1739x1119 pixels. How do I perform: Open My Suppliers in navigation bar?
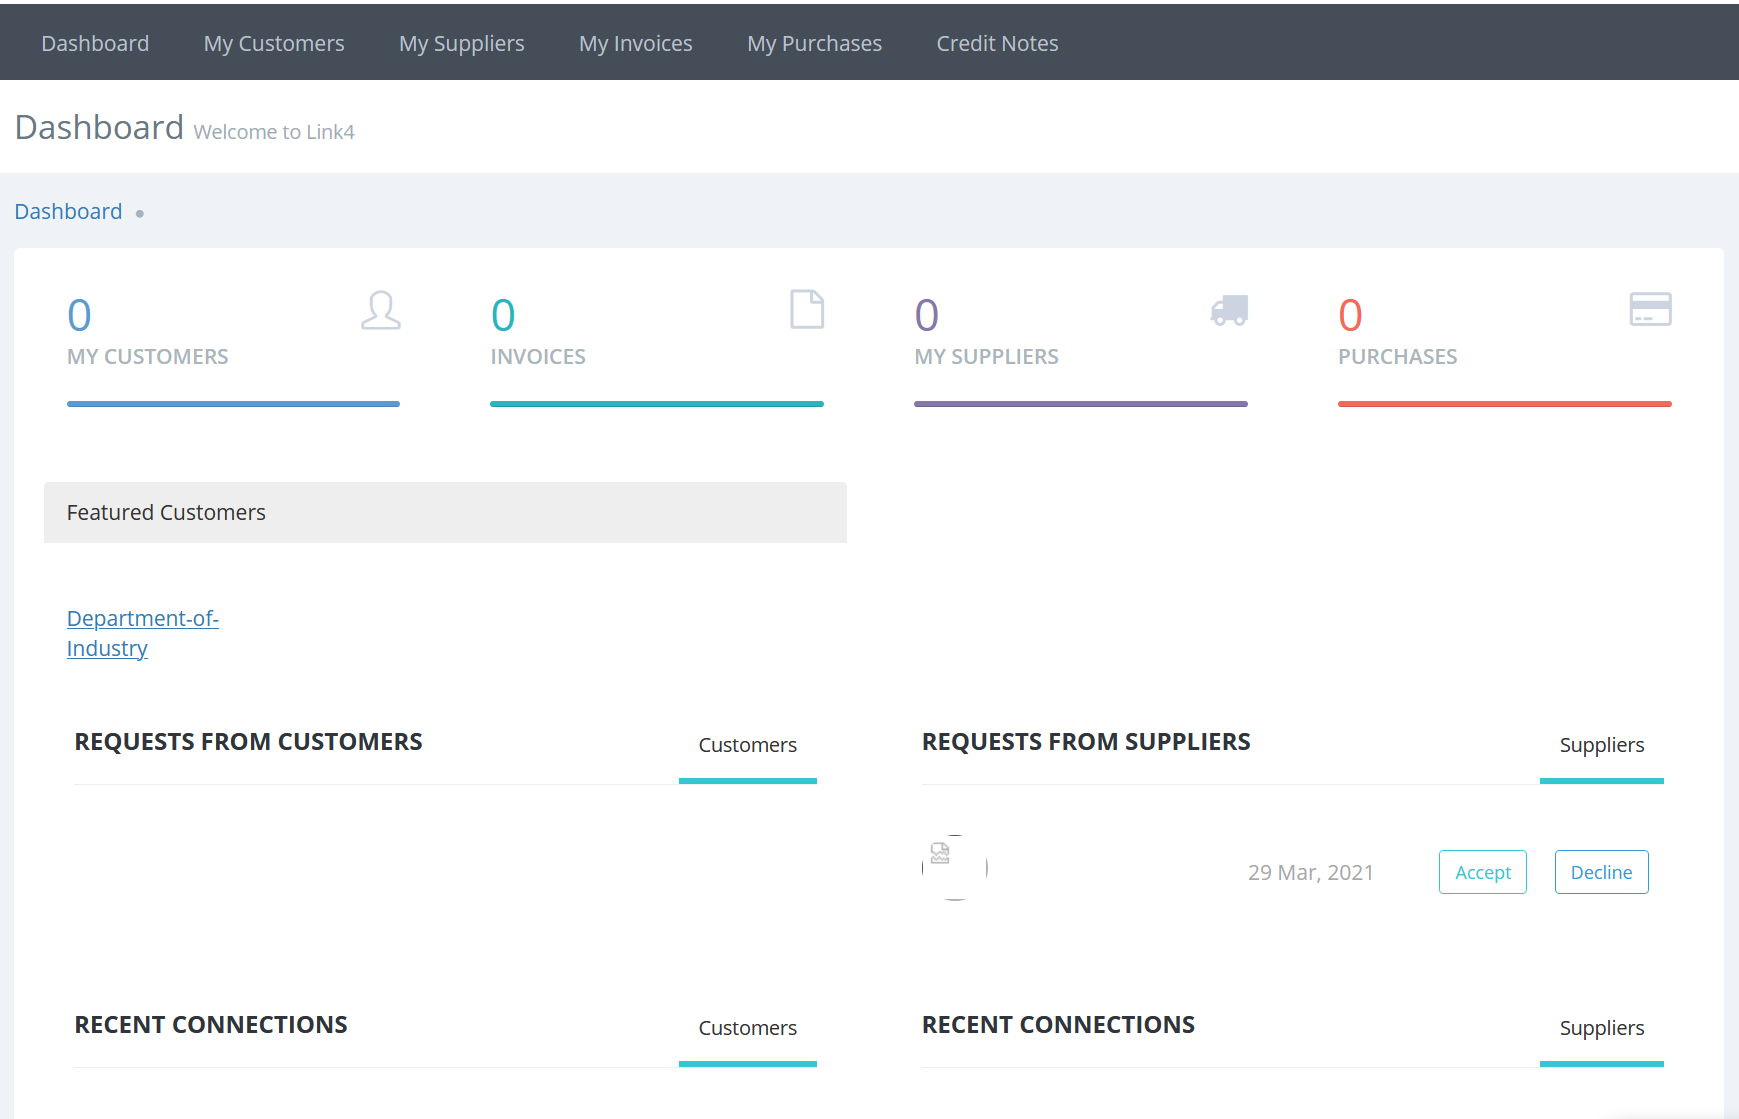pyautogui.click(x=462, y=43)
